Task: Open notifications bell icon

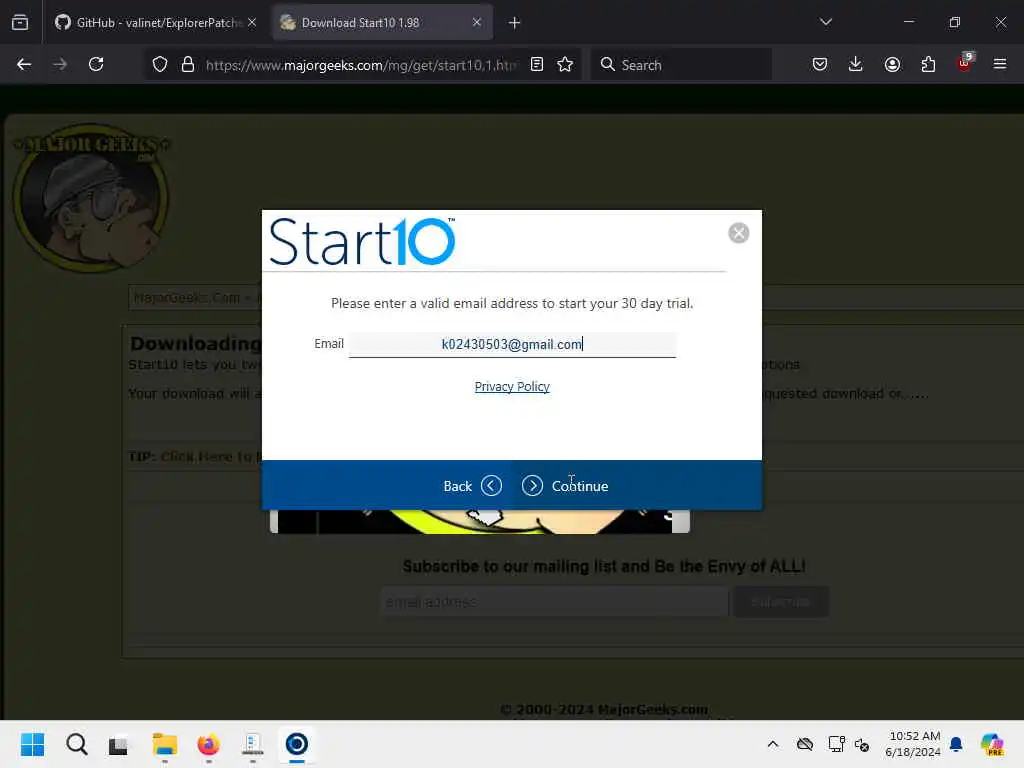Action: coord(956,744)
